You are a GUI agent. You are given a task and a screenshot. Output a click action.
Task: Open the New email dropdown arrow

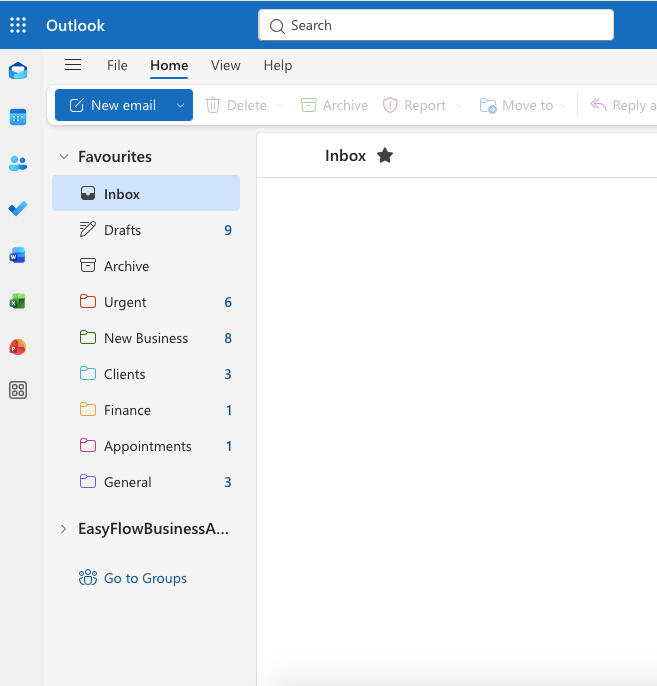click(x=180, y=105)
